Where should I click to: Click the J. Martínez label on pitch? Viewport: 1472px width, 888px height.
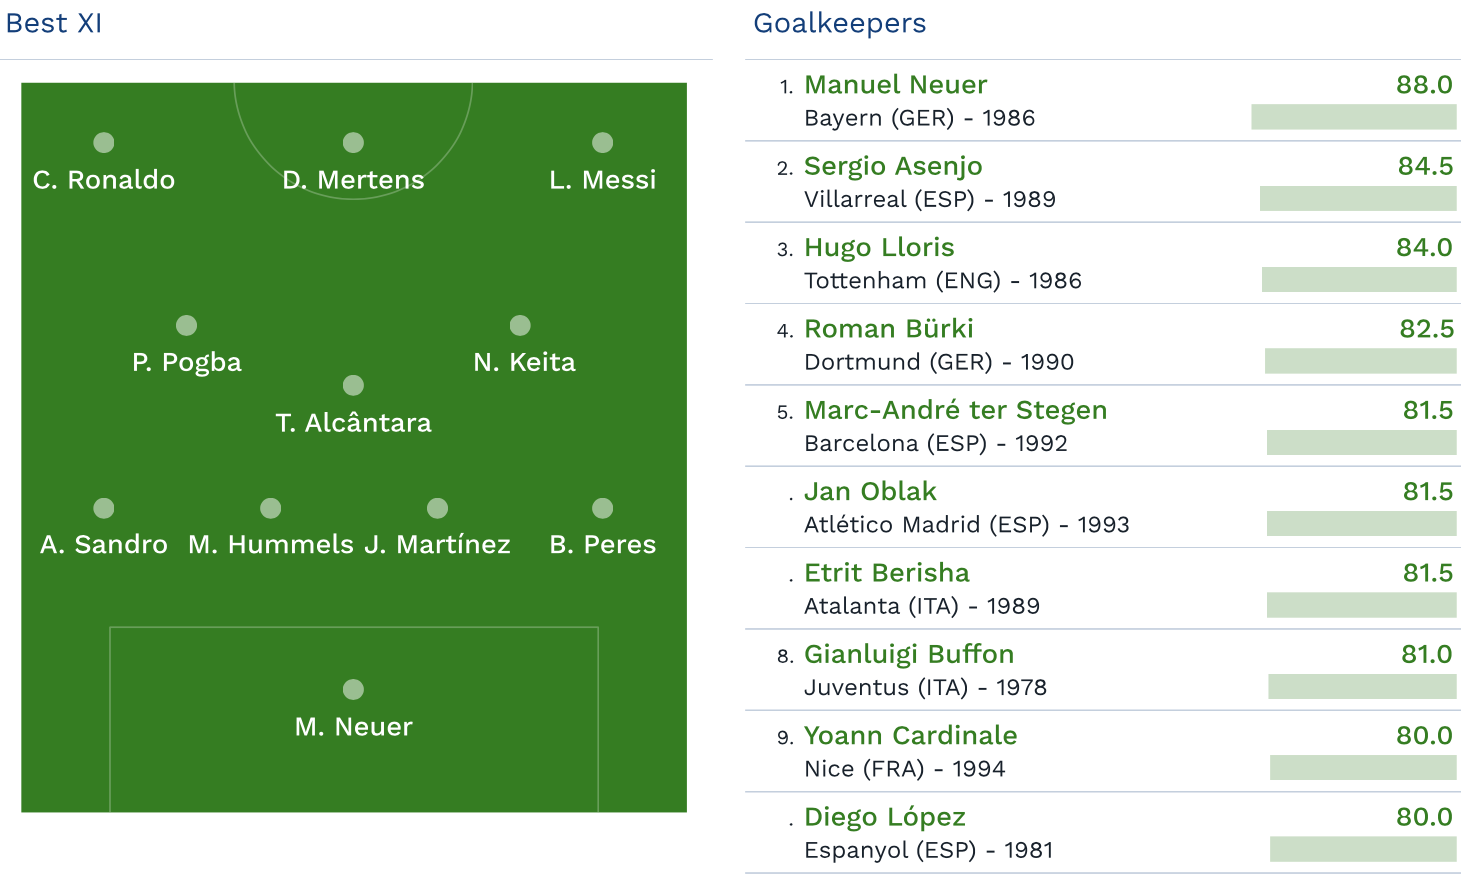click(x=437, y=545)
